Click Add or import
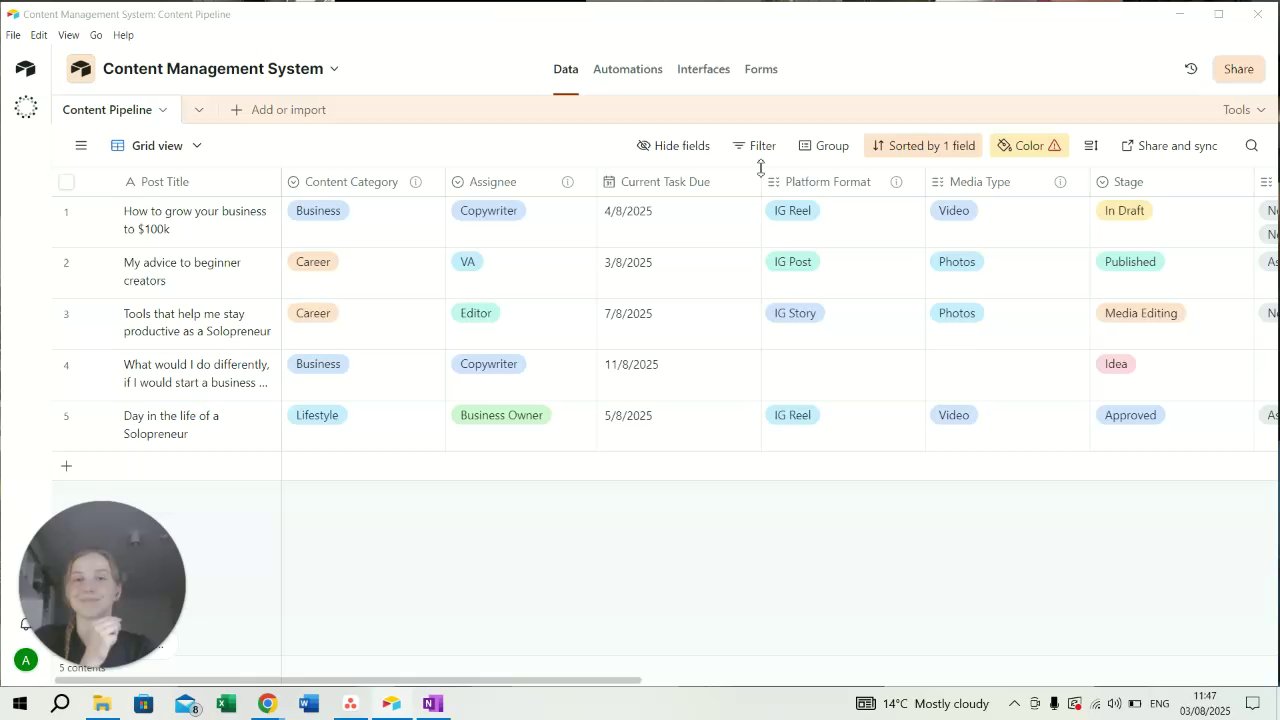 [x=278, y=110]
